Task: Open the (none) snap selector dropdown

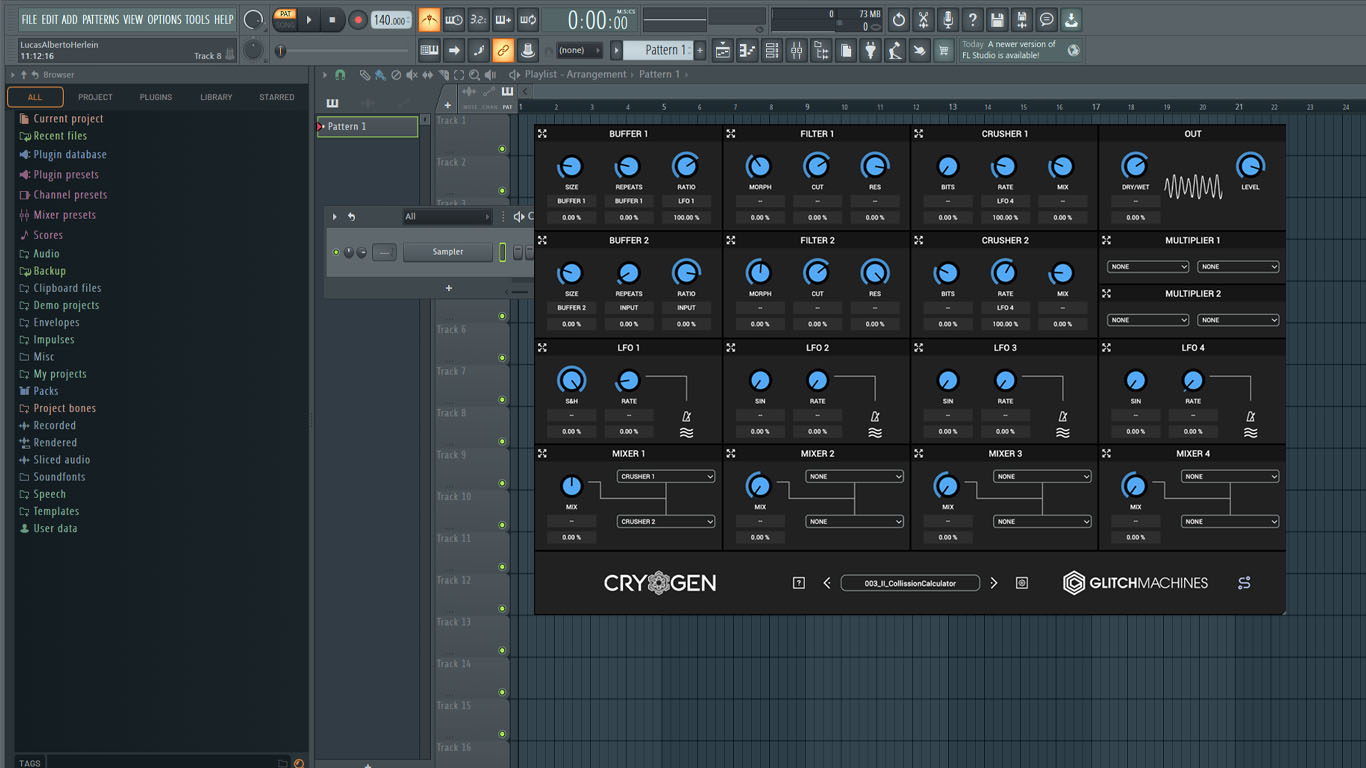Action: [x=579, y=50]
